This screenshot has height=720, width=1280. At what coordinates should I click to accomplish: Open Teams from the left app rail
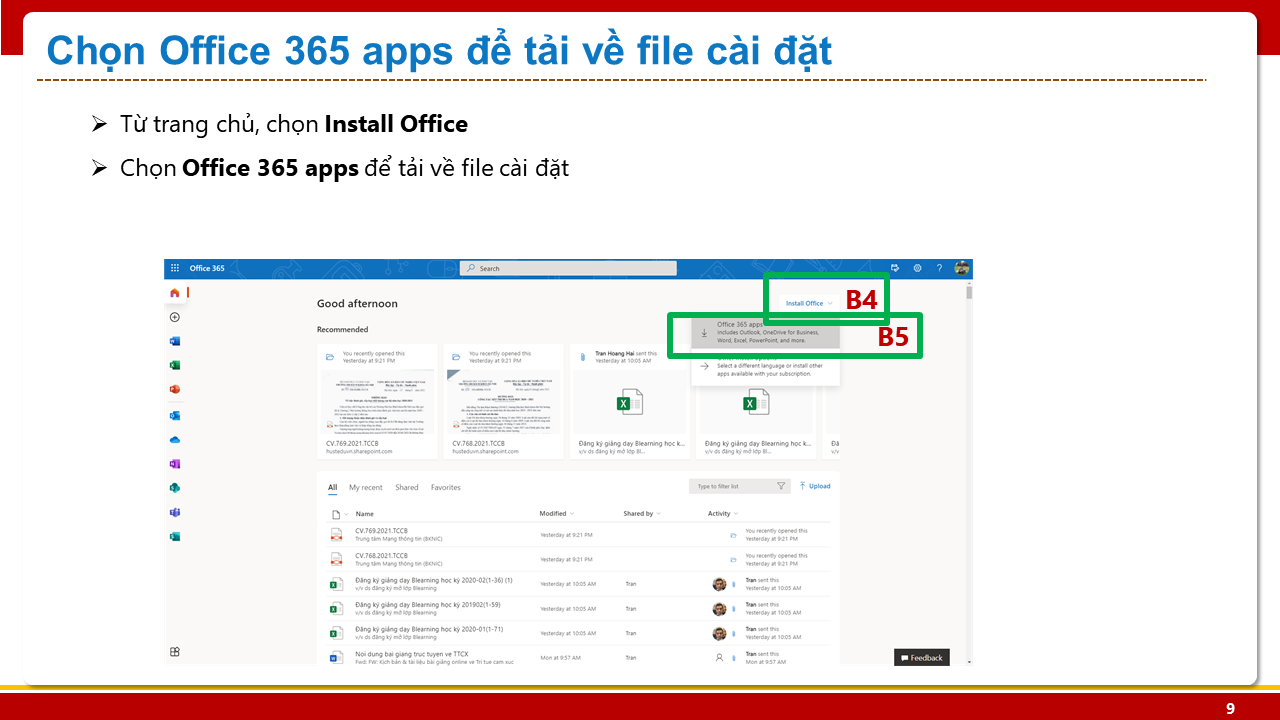174,512
